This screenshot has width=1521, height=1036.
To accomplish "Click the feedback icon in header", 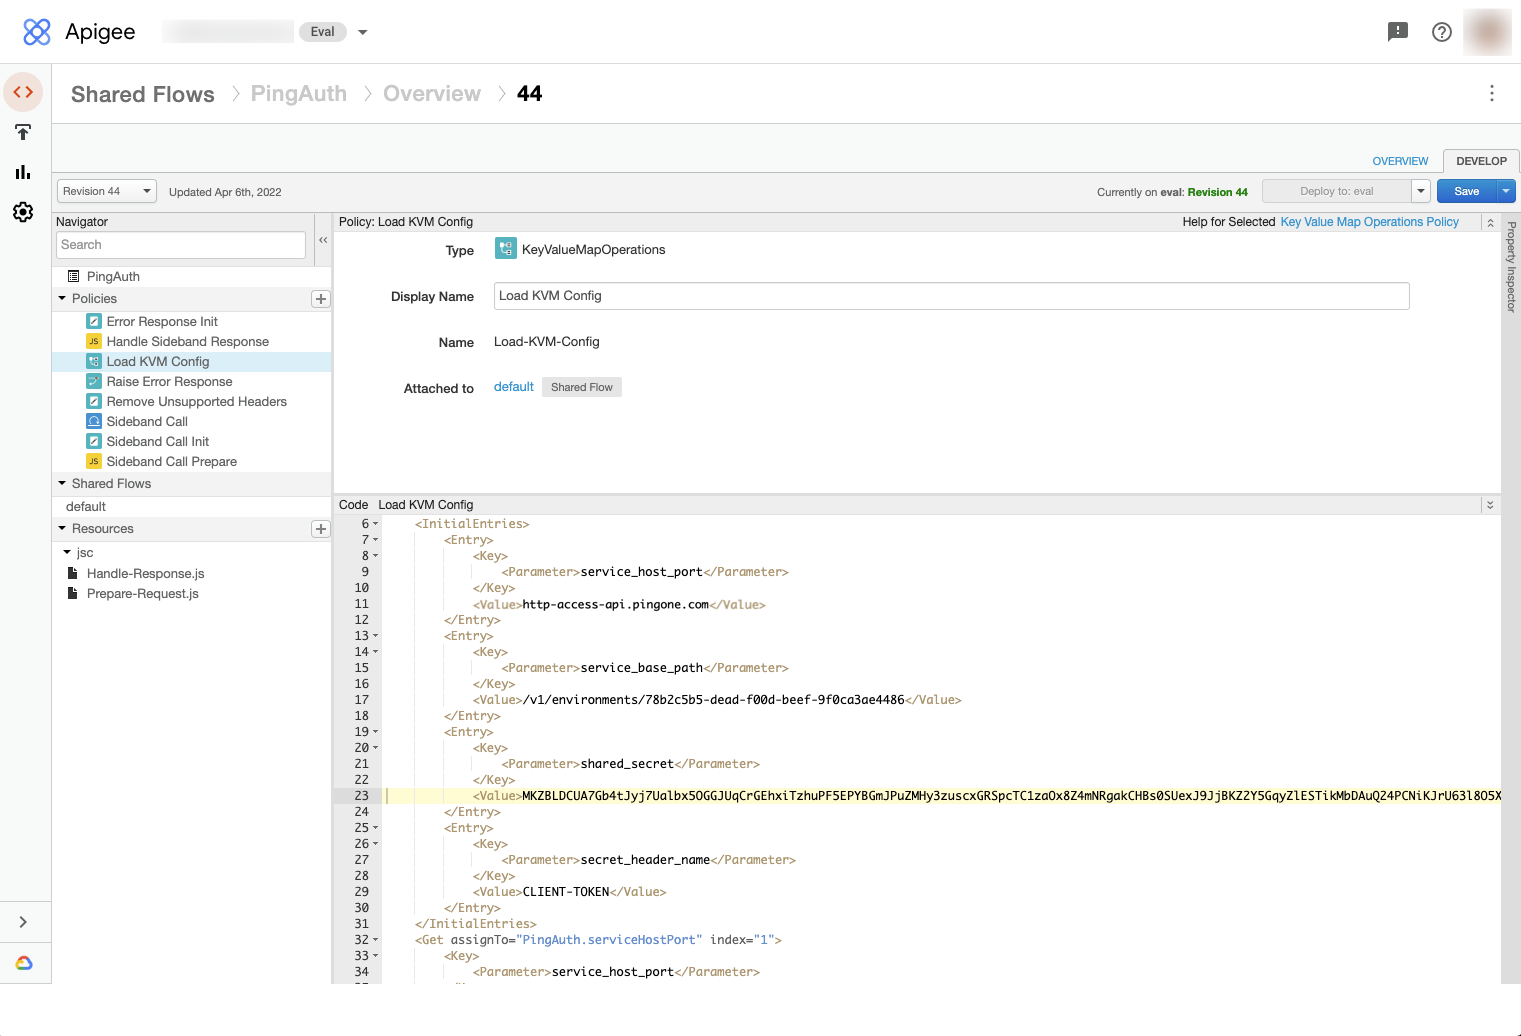I will [1397, 32].
